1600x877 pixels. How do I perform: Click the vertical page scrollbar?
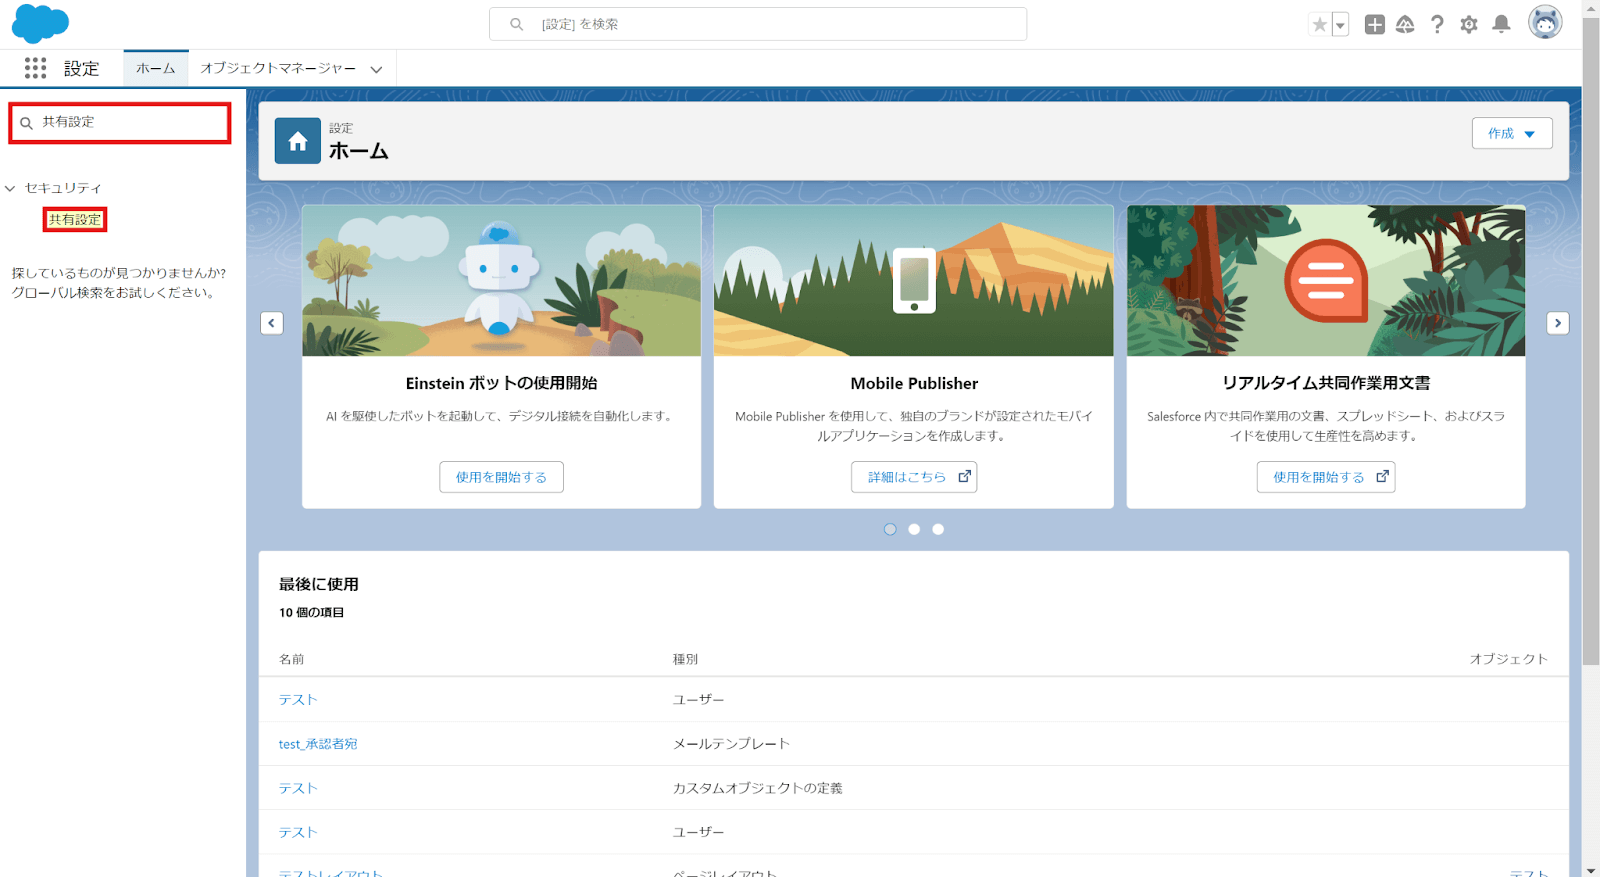coord(1591,340)
